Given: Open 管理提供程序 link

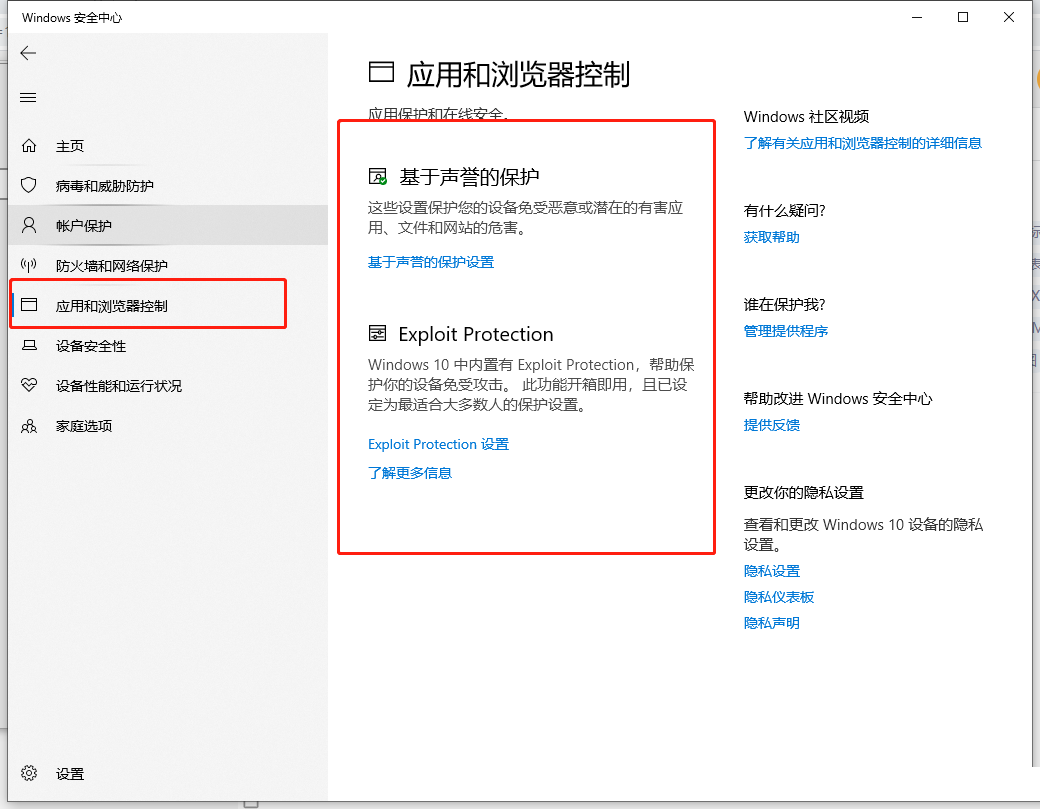Looking at the screenshot, I should [x=785, y=331].
